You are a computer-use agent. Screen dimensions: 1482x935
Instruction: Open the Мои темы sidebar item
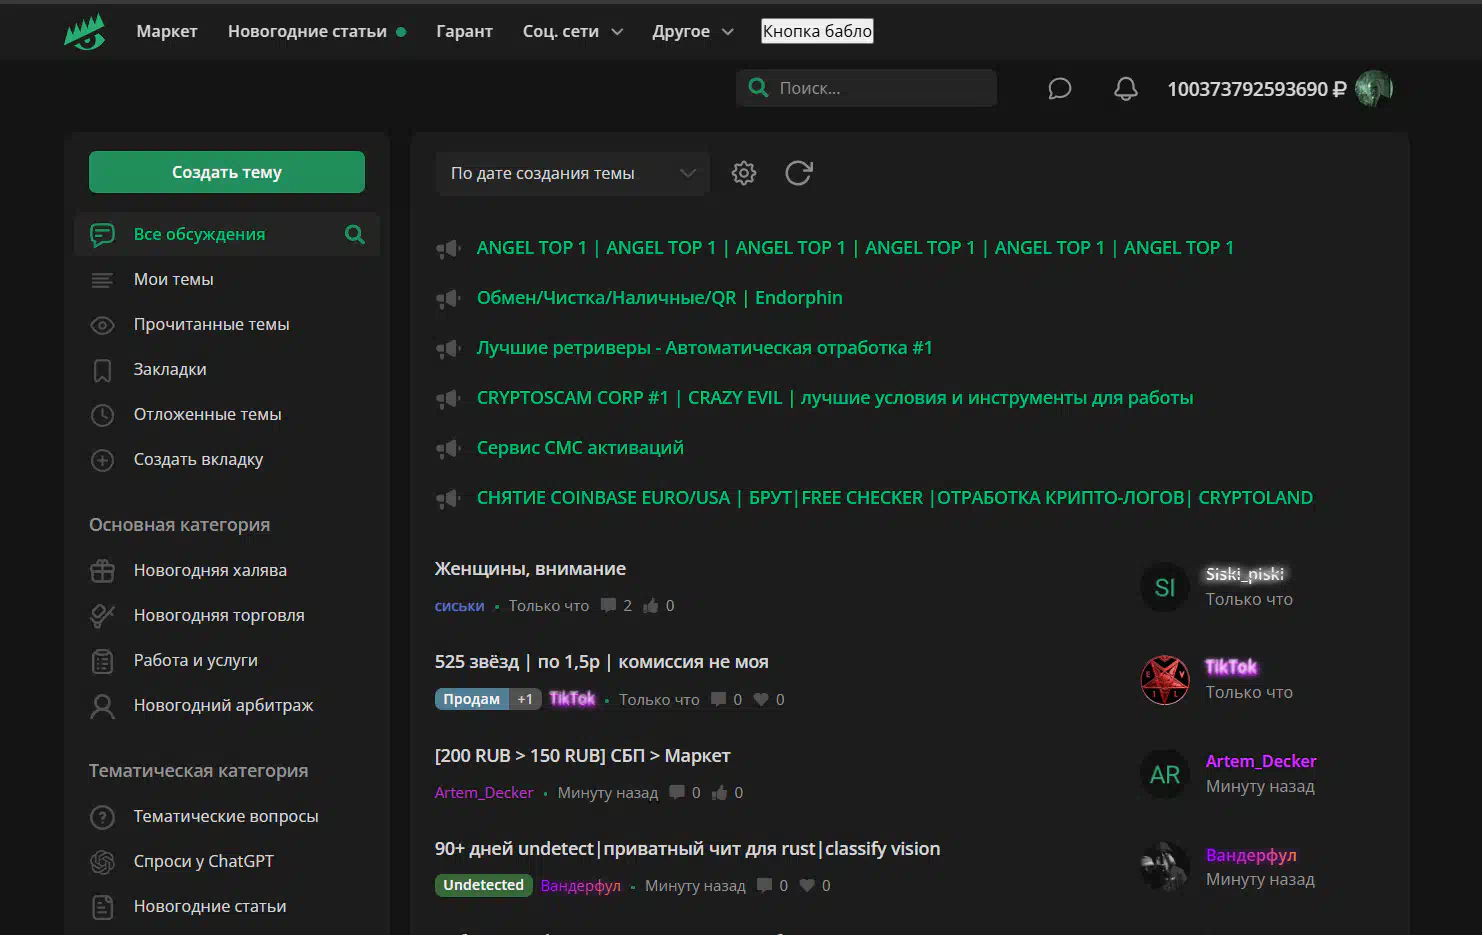point(173,279)
